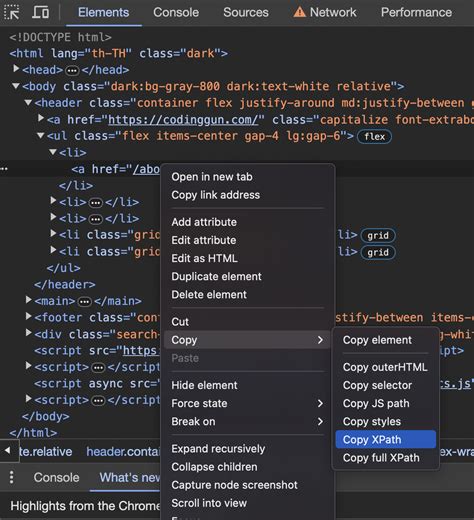The image size is (474, 520).
Task: Switch to the Elements tab
Action: pos(103,12)
